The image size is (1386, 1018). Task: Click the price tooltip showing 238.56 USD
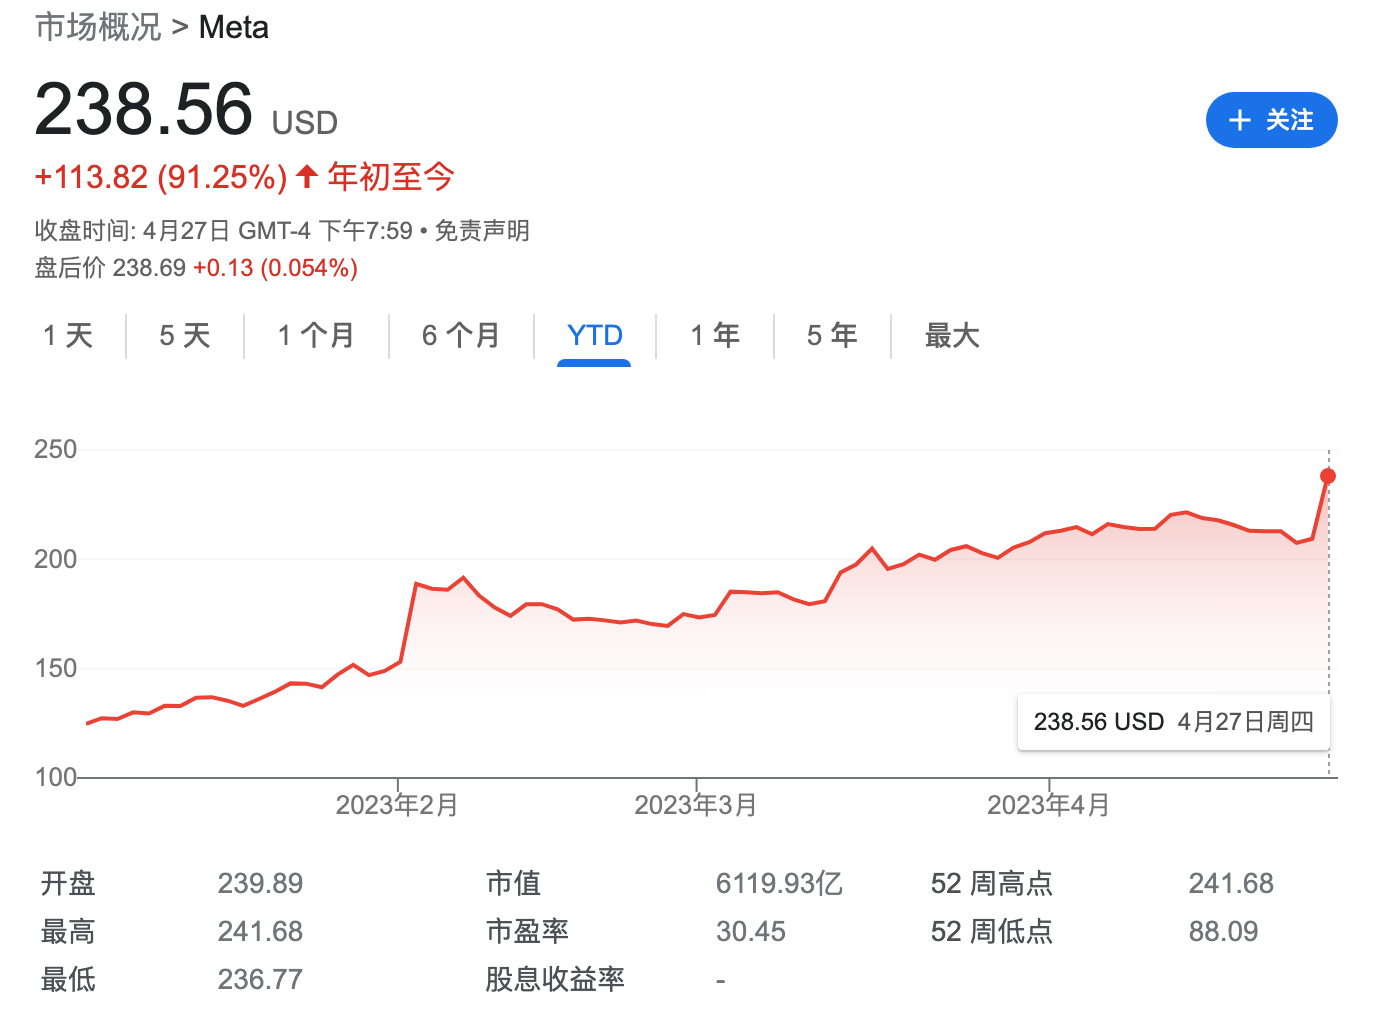point(1172,721)
